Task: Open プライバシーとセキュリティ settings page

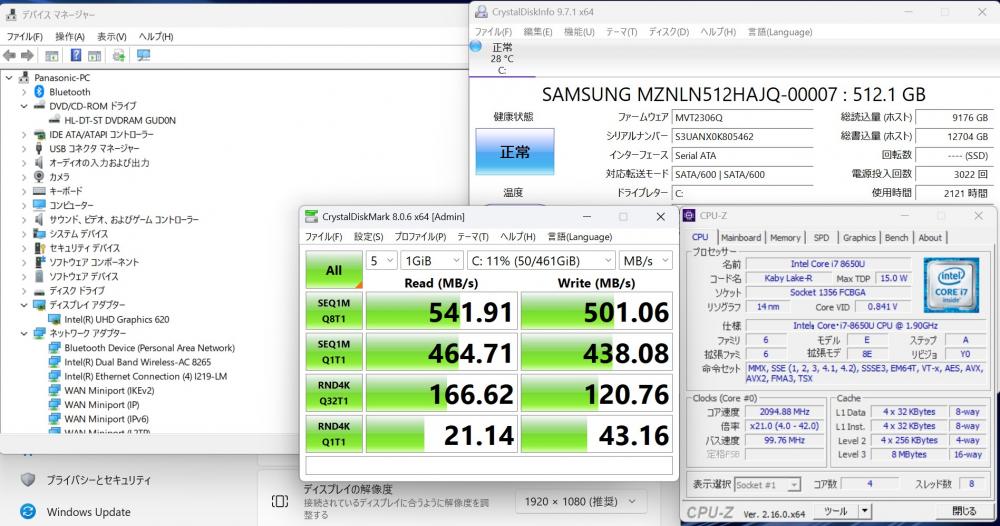Action: 99,480
